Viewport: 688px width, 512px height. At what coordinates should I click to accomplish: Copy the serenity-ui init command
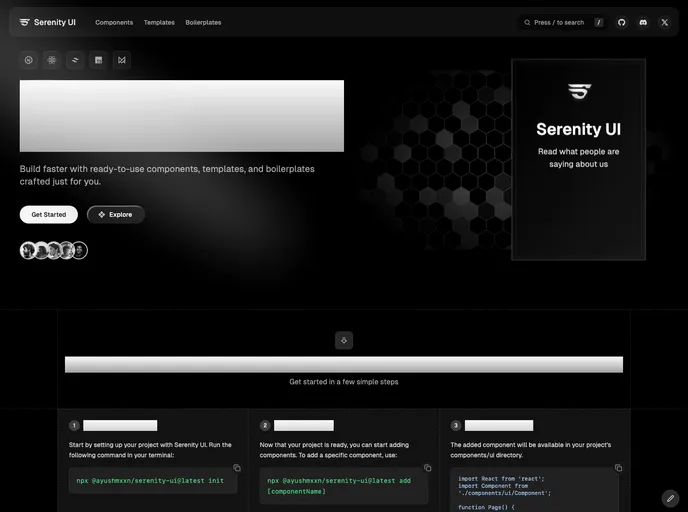(x=237, y=468)
